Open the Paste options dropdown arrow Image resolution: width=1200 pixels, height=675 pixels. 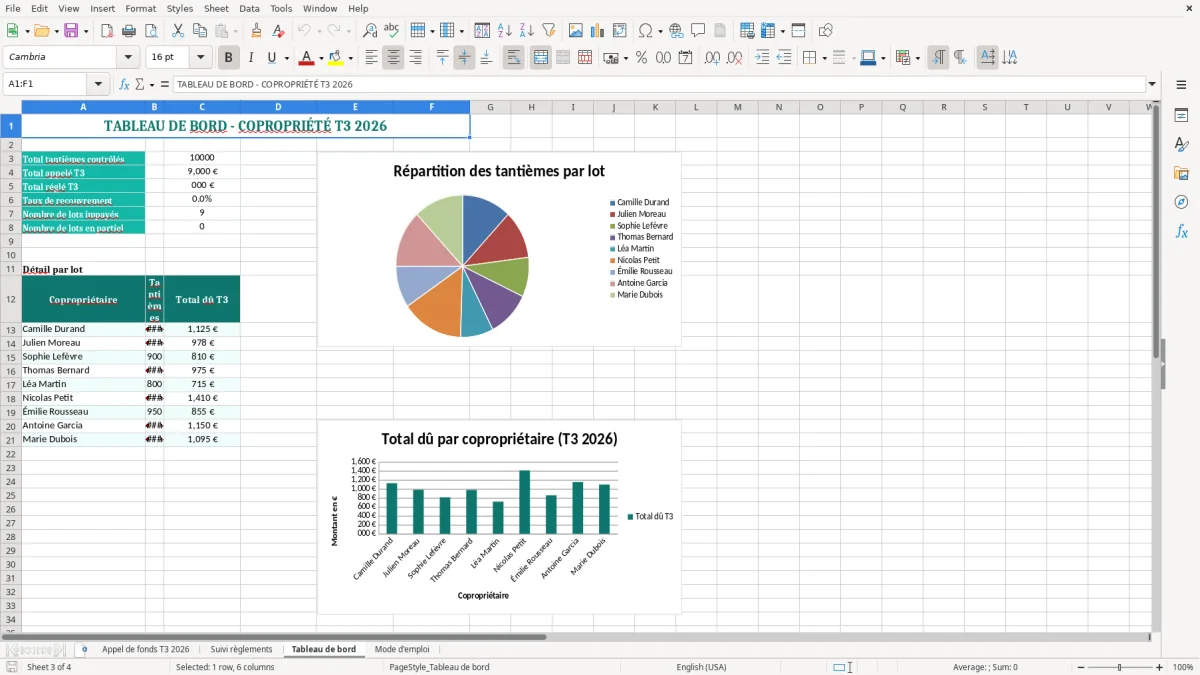pyautogui.click(x=234, y=31)
